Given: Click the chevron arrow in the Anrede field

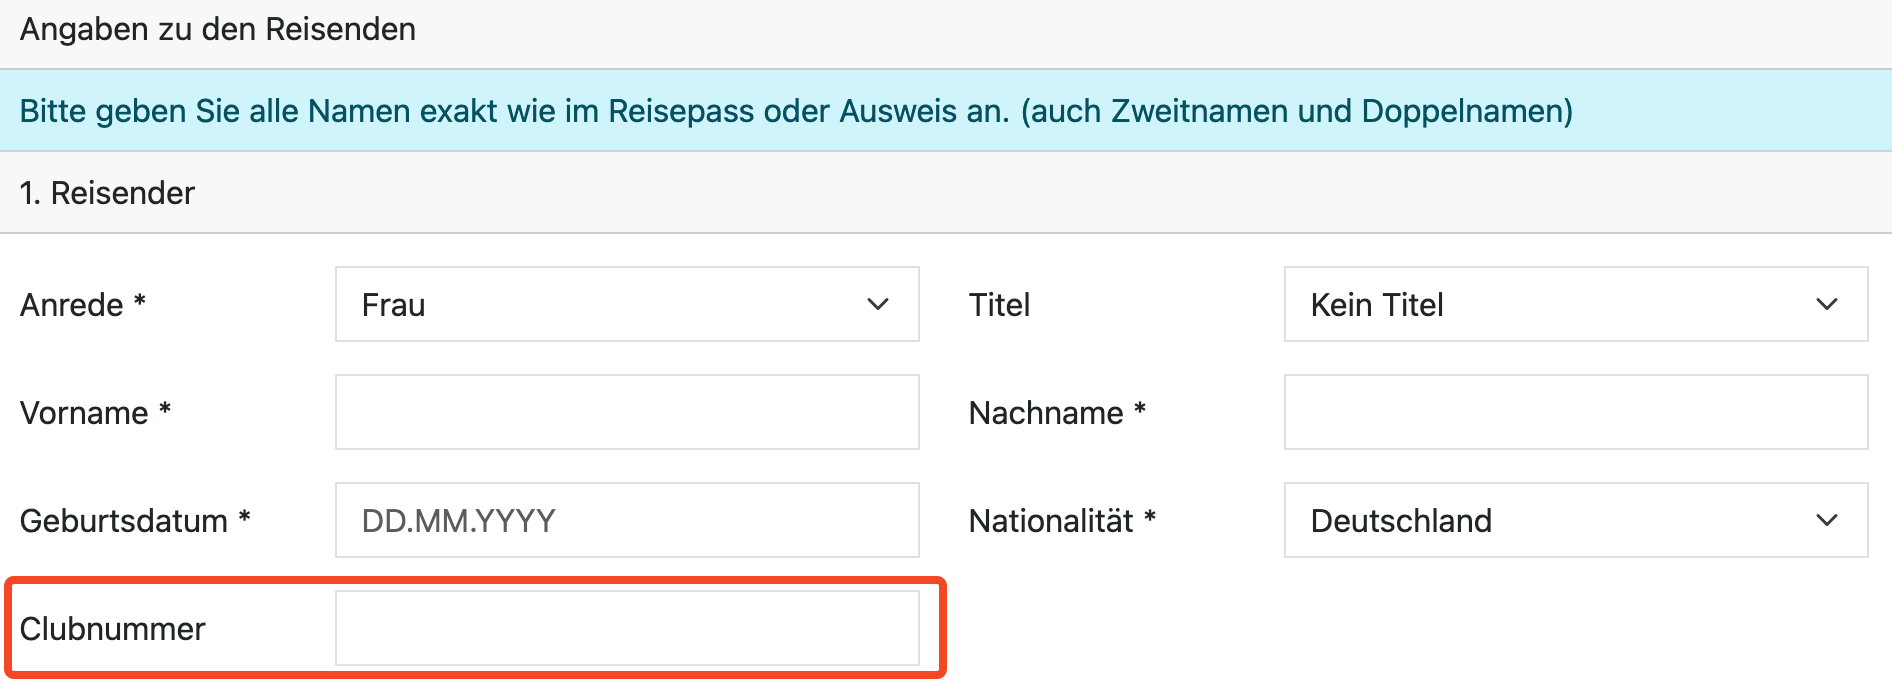Looking at the screenshot, I should click(878, 304).
